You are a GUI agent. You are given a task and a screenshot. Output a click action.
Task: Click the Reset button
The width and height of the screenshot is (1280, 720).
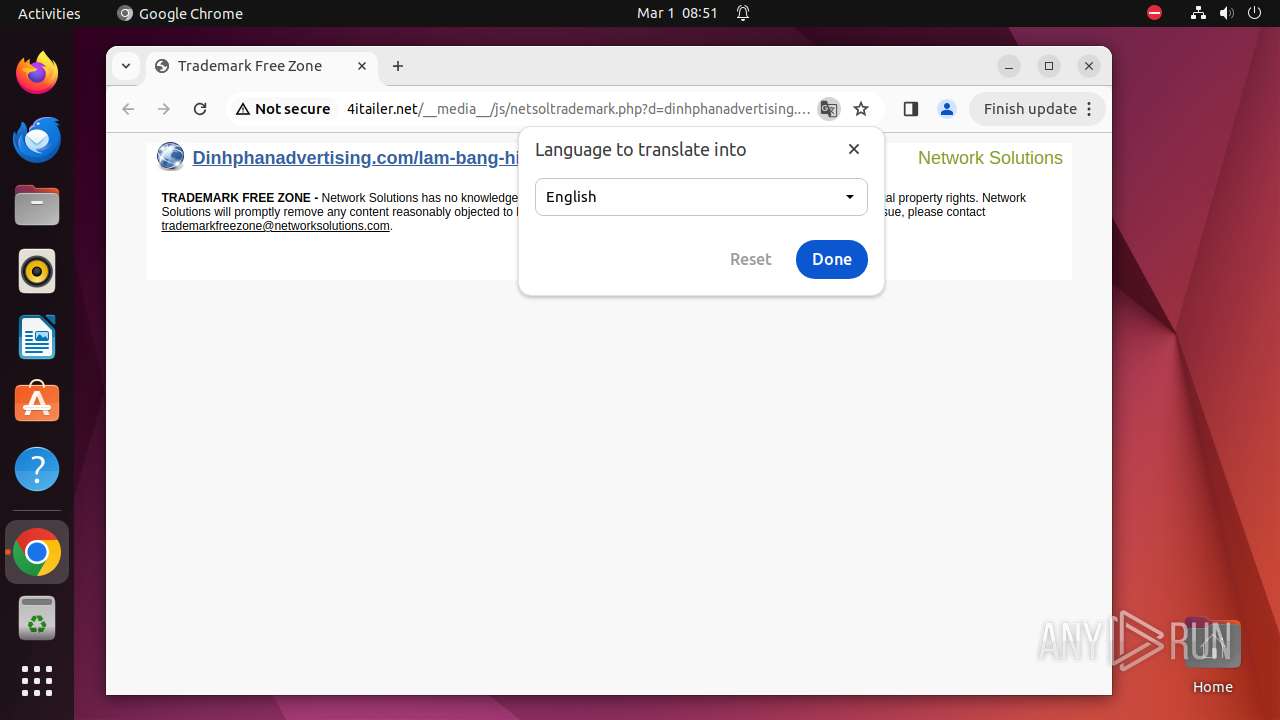click(750, 259)
